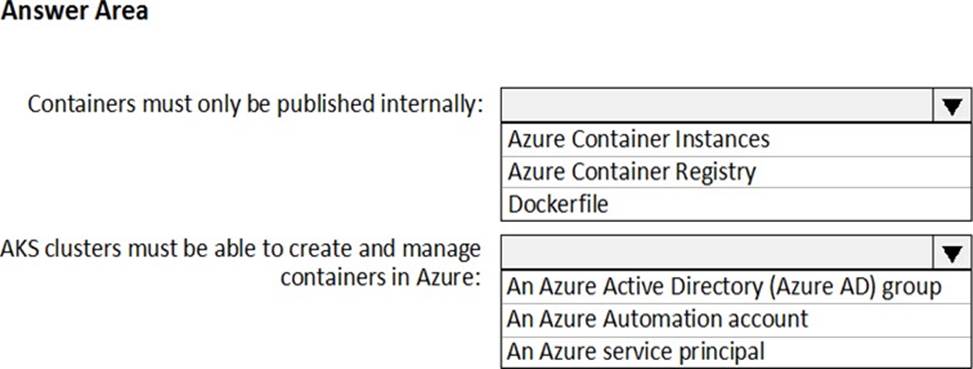Choose Azure Container Registry option
Screen dimensions: 973x369
735,172
